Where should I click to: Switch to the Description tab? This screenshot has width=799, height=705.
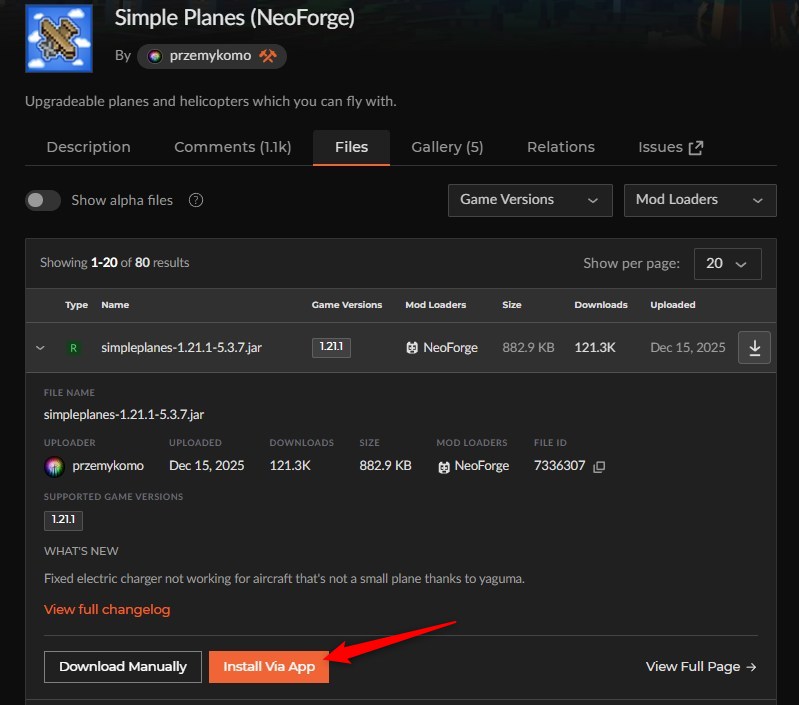click(x=89, y=147)
